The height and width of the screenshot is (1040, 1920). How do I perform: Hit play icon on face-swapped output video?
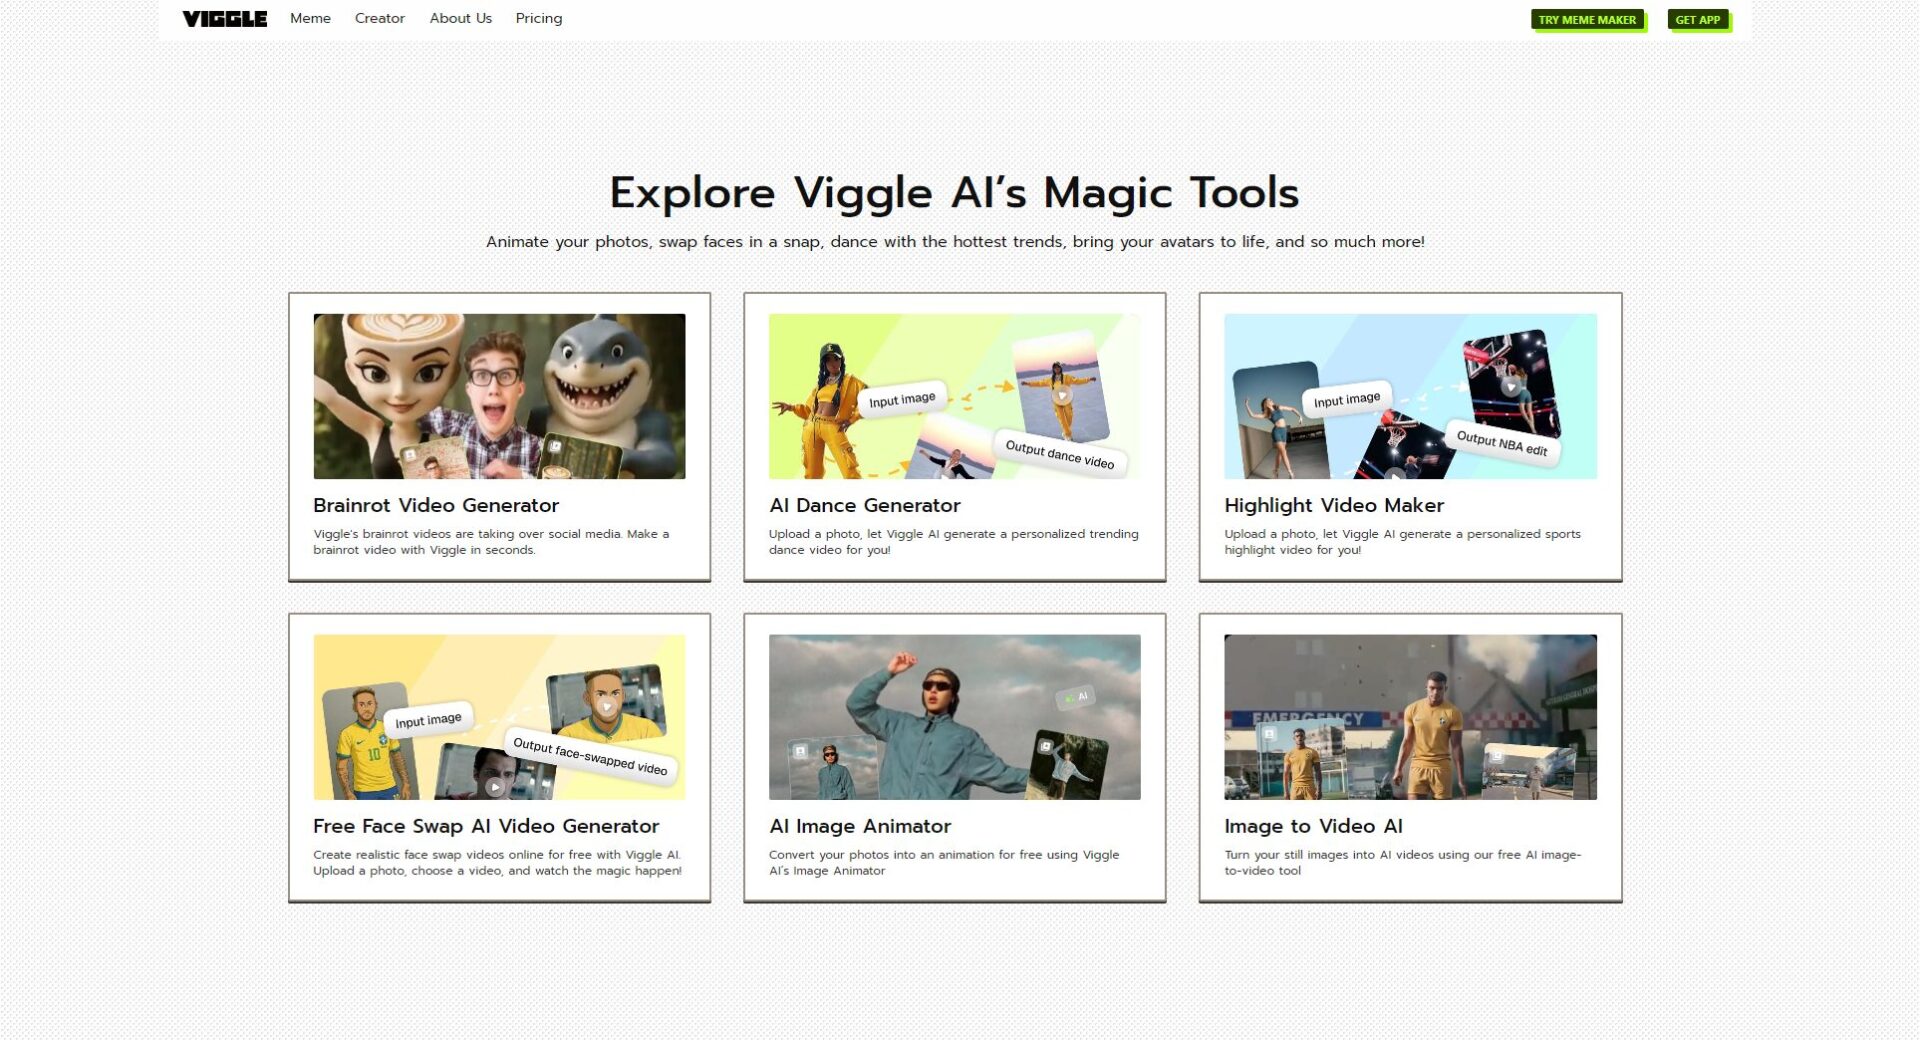(606, 706)
